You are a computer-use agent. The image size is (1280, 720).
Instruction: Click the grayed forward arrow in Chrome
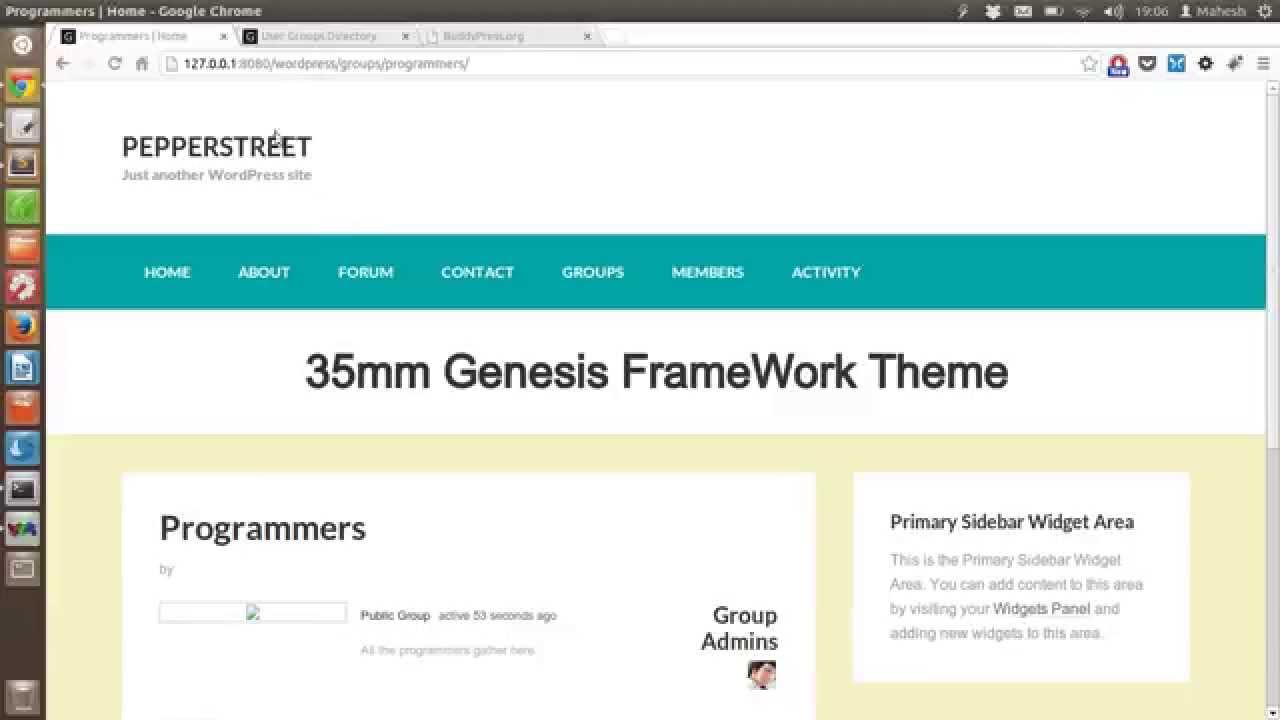pos(88,63)
